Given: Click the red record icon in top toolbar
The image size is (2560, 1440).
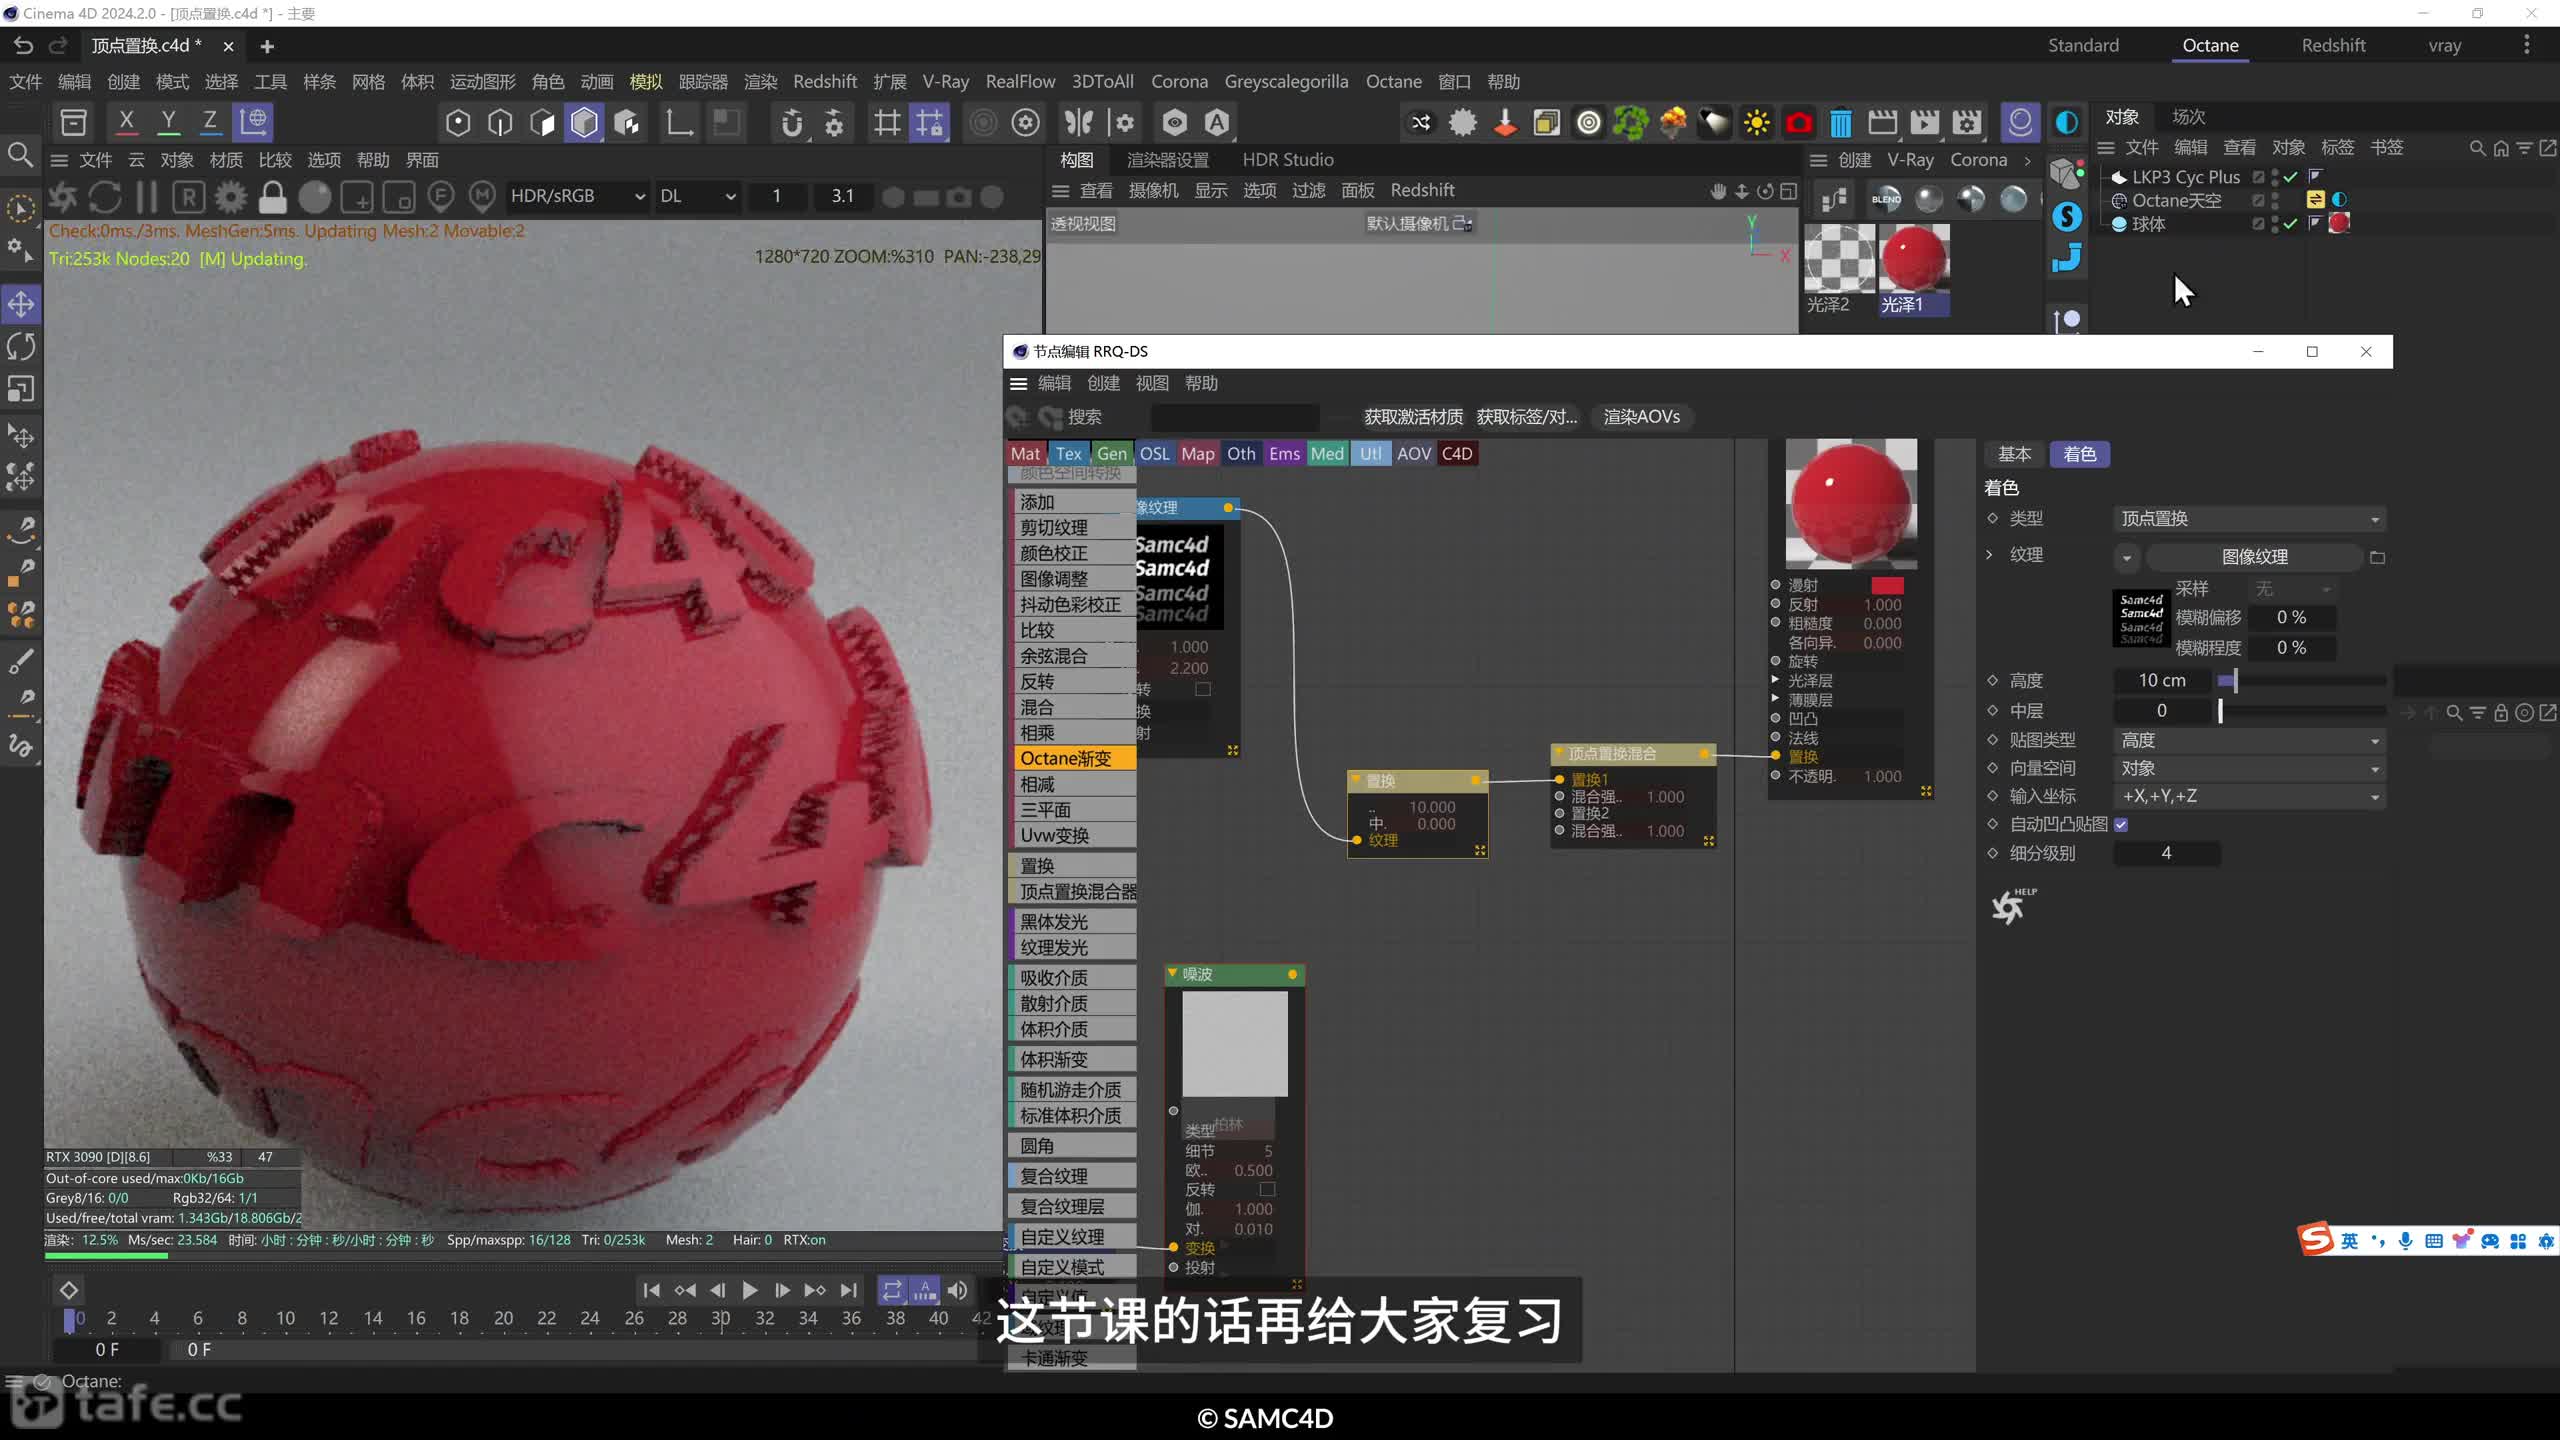Looking at the screenshot, I should (x=1799, y=123).
